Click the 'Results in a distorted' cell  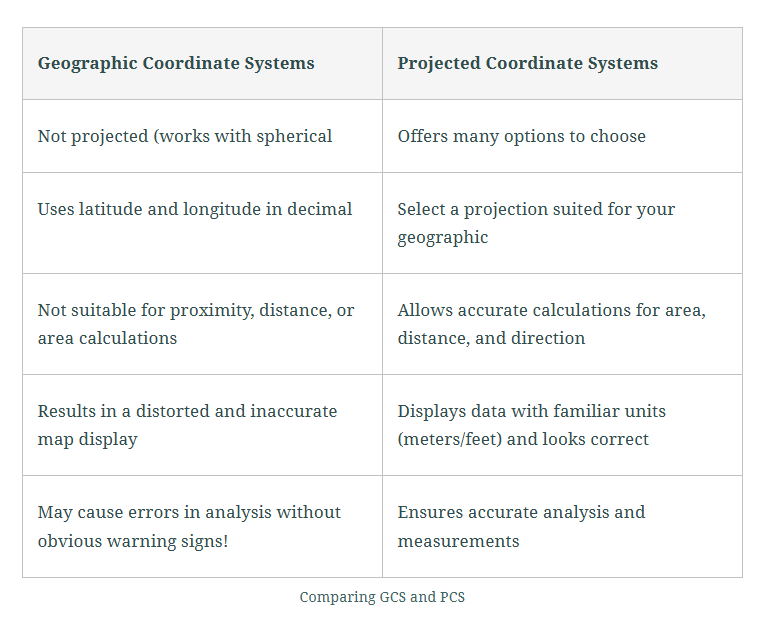click(187, 411)
